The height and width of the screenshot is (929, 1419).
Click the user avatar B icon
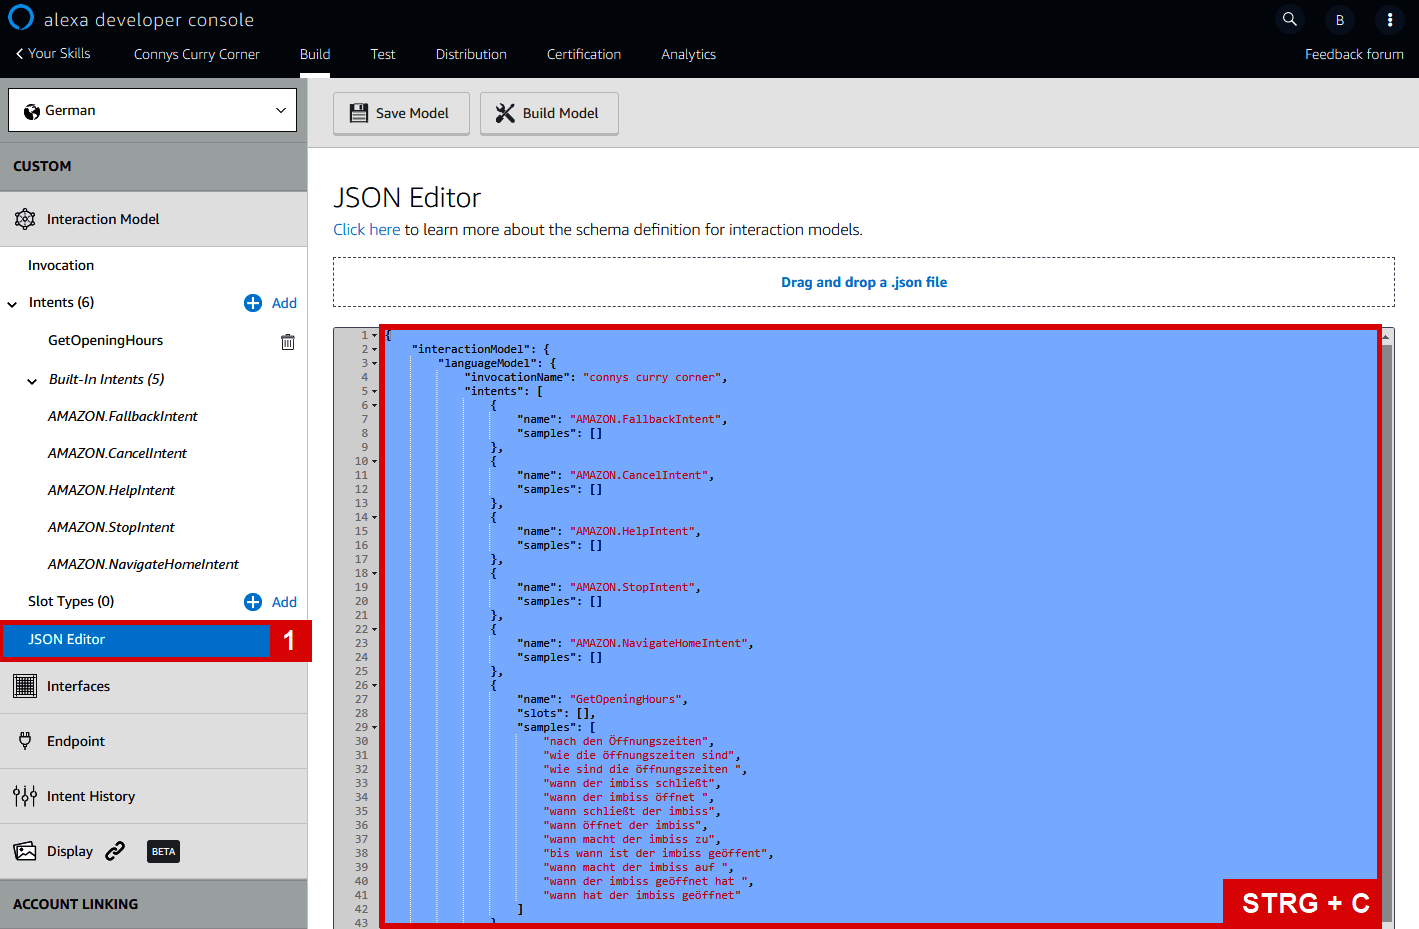click(x=1340, y=20)
